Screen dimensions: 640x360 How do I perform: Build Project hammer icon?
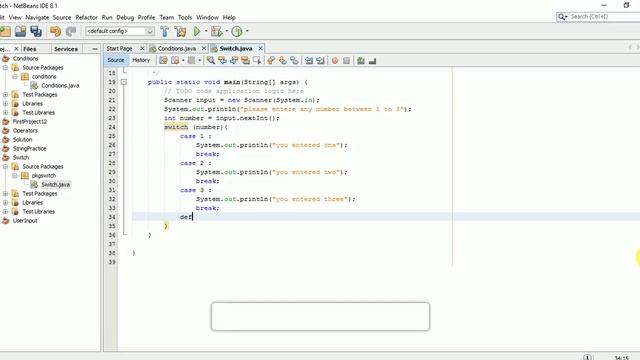[x=164, y=31]
